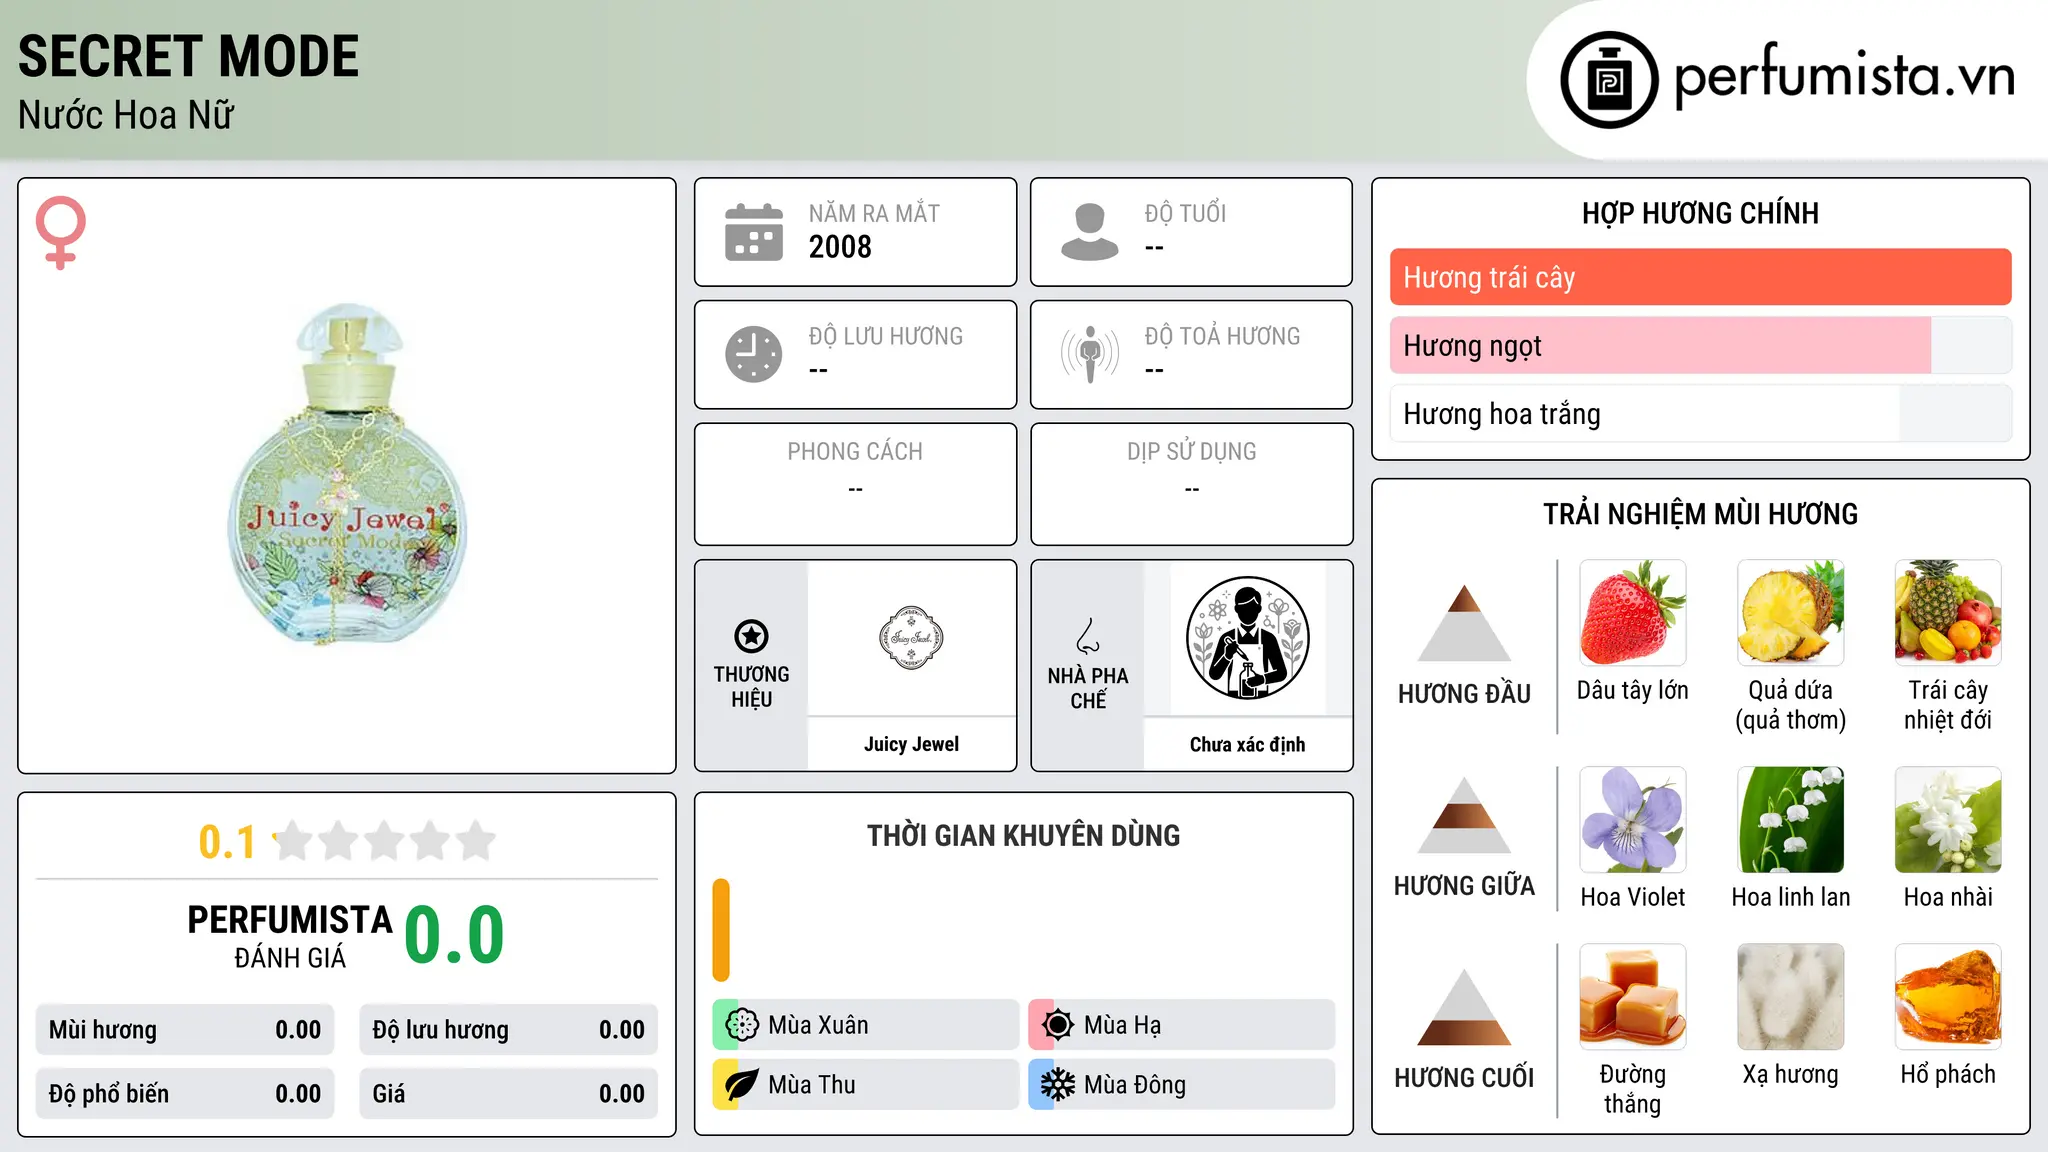This screenshot has width=2048, height=1152.
Task: Click the Hương cuối pyramid icon
Action: [1464, 1007]
